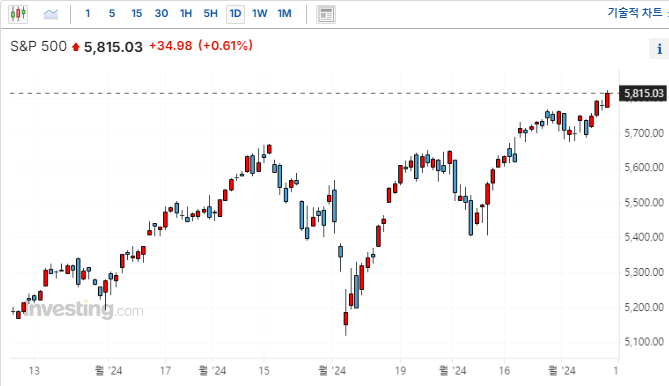Click the red up-arrow price indicator
The height and width of the screenshot is (386, 669).
pos(76,47)
